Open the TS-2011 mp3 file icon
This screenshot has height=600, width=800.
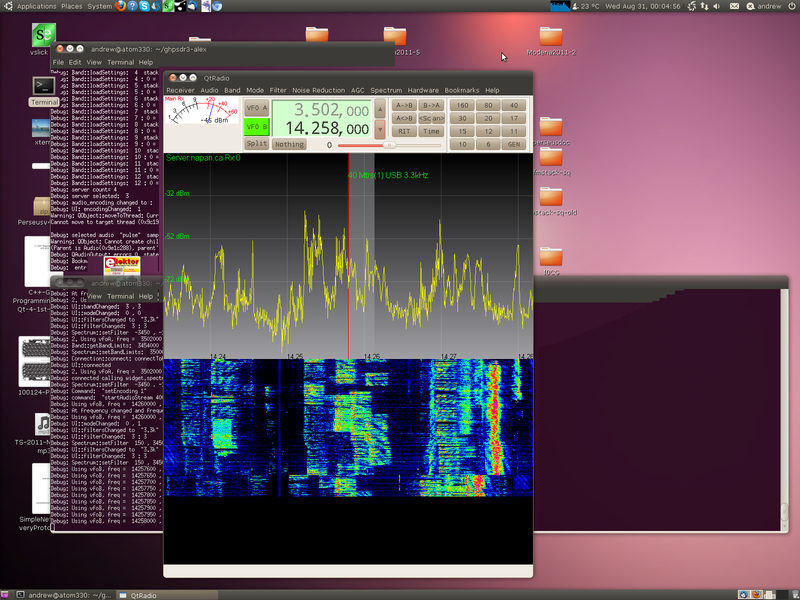pyautogui.click(x=43, y=424)
